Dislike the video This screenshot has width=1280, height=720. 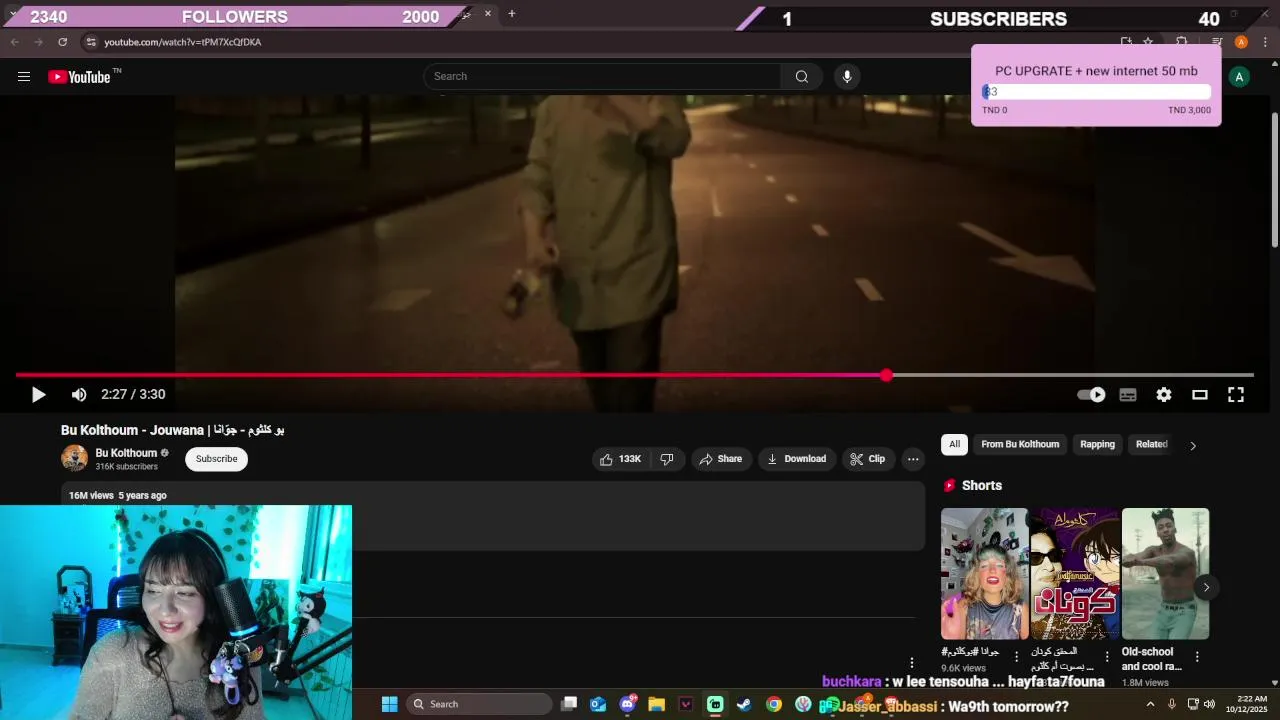667,459
